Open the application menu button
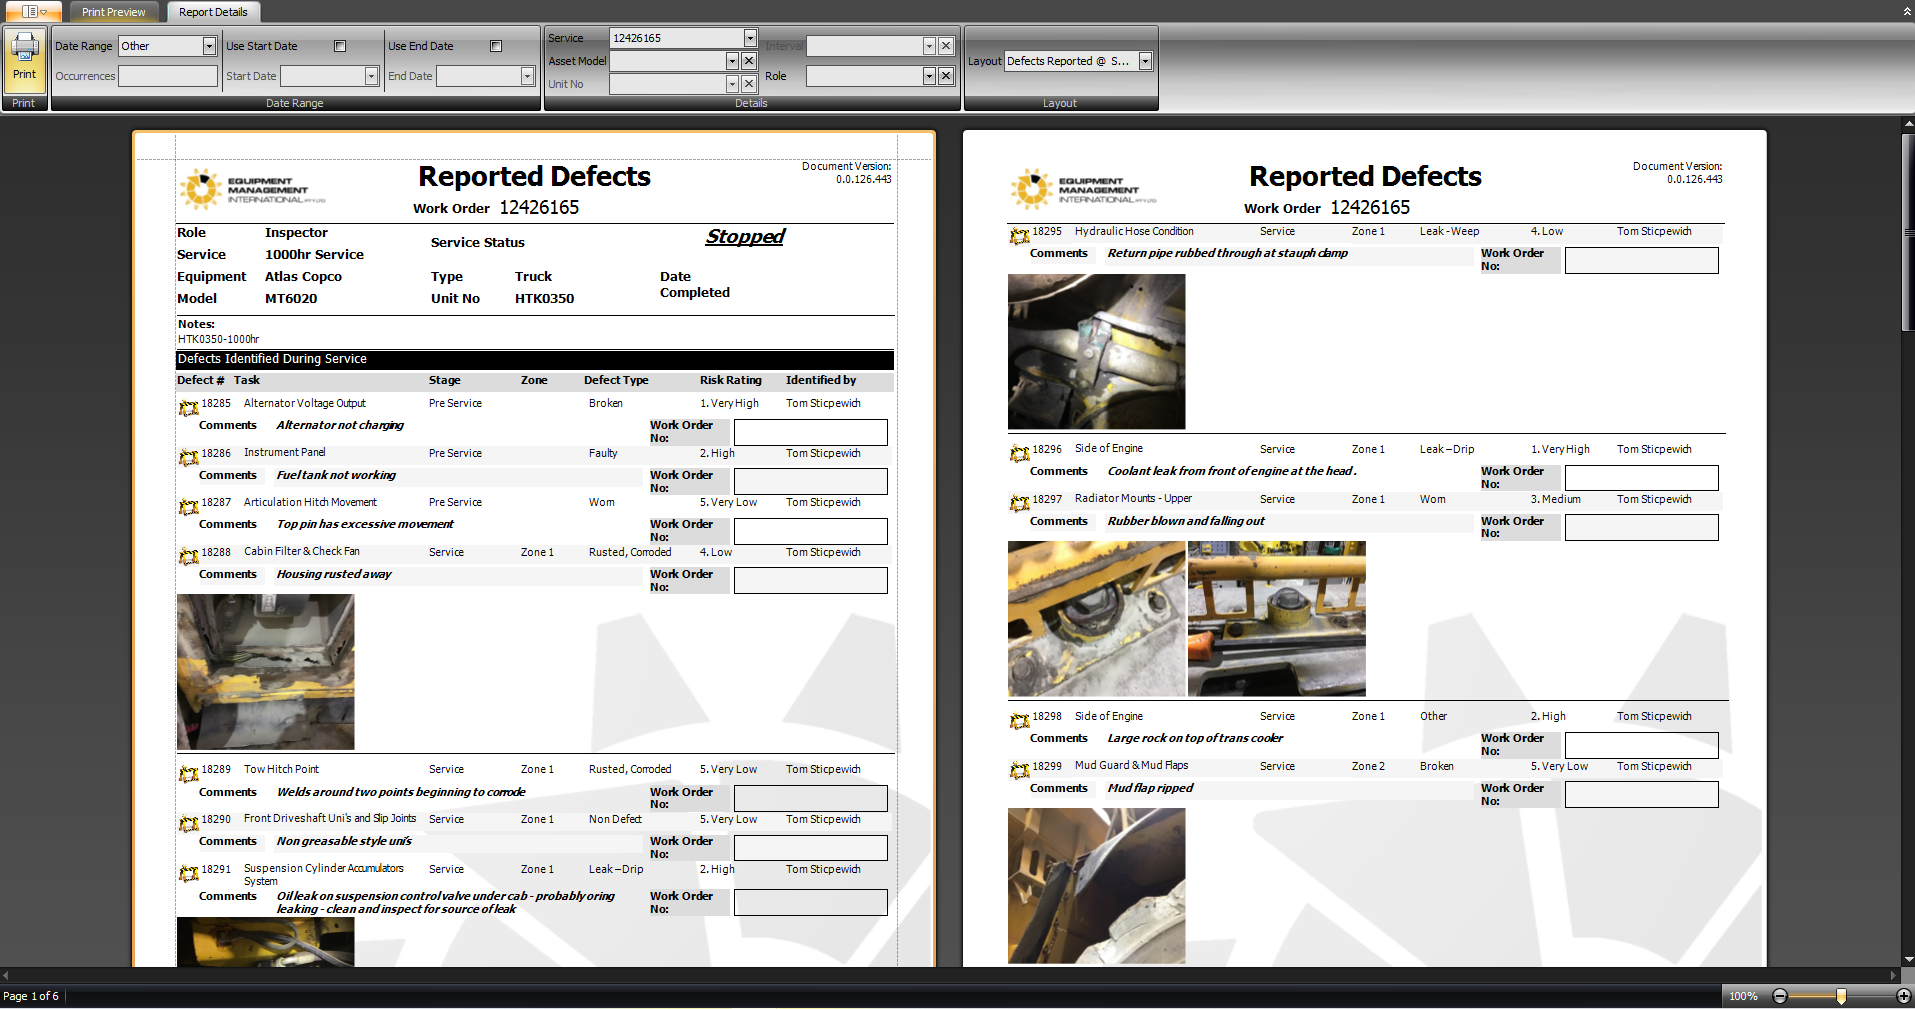 (x=34, y=12)
